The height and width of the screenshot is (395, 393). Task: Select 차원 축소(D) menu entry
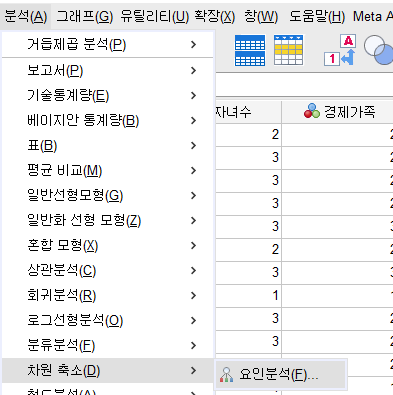[107, 370]
